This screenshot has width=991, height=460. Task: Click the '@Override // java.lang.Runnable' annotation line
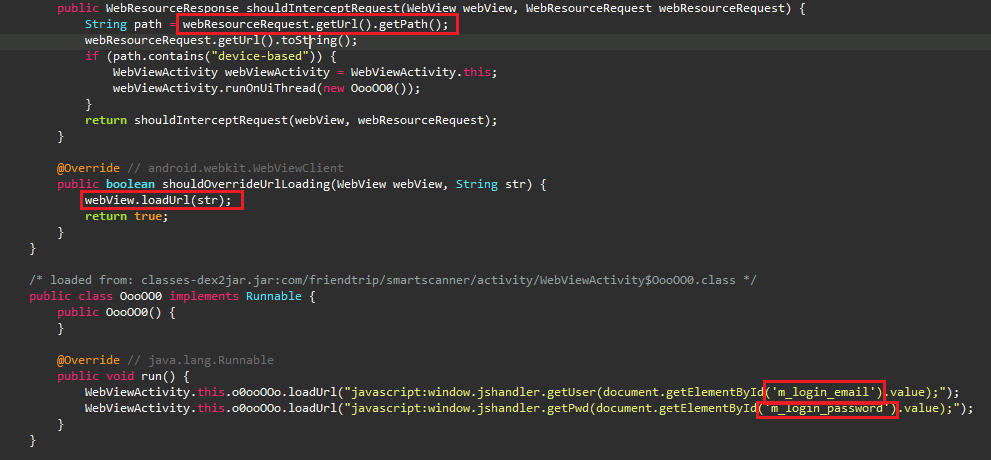pyautogui.click(x=166, y=360)
